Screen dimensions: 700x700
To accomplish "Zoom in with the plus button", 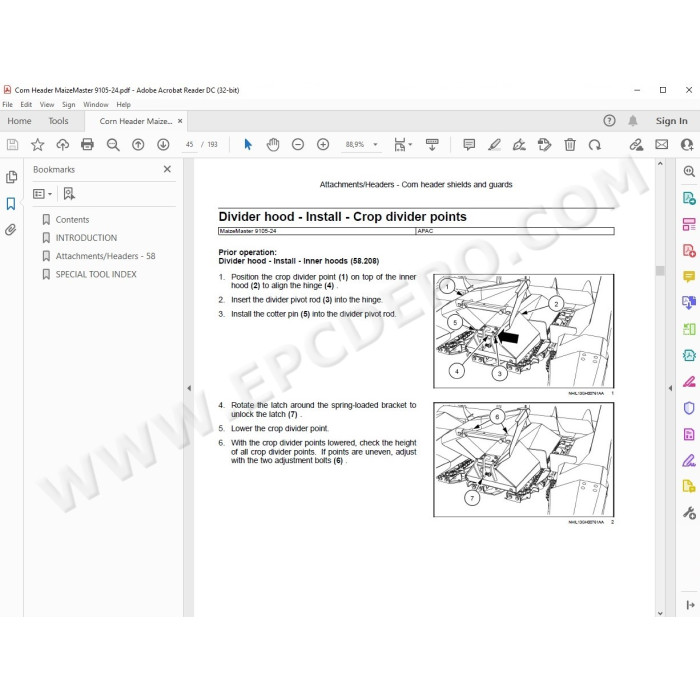I will (323, 145).
